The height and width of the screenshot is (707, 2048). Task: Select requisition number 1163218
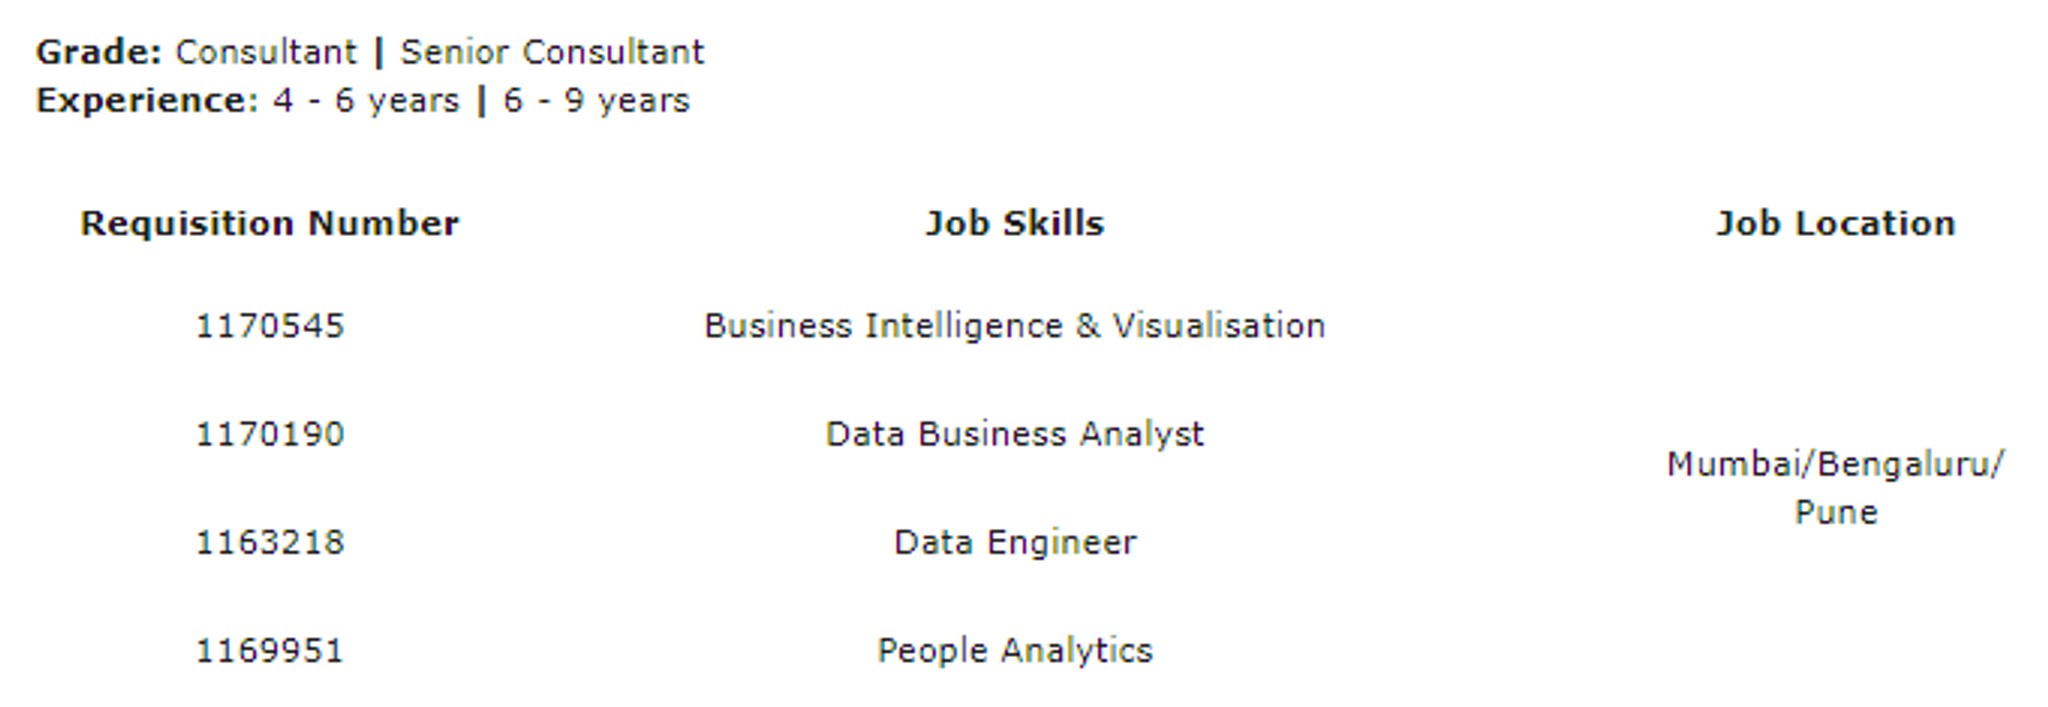pos(270,542)
